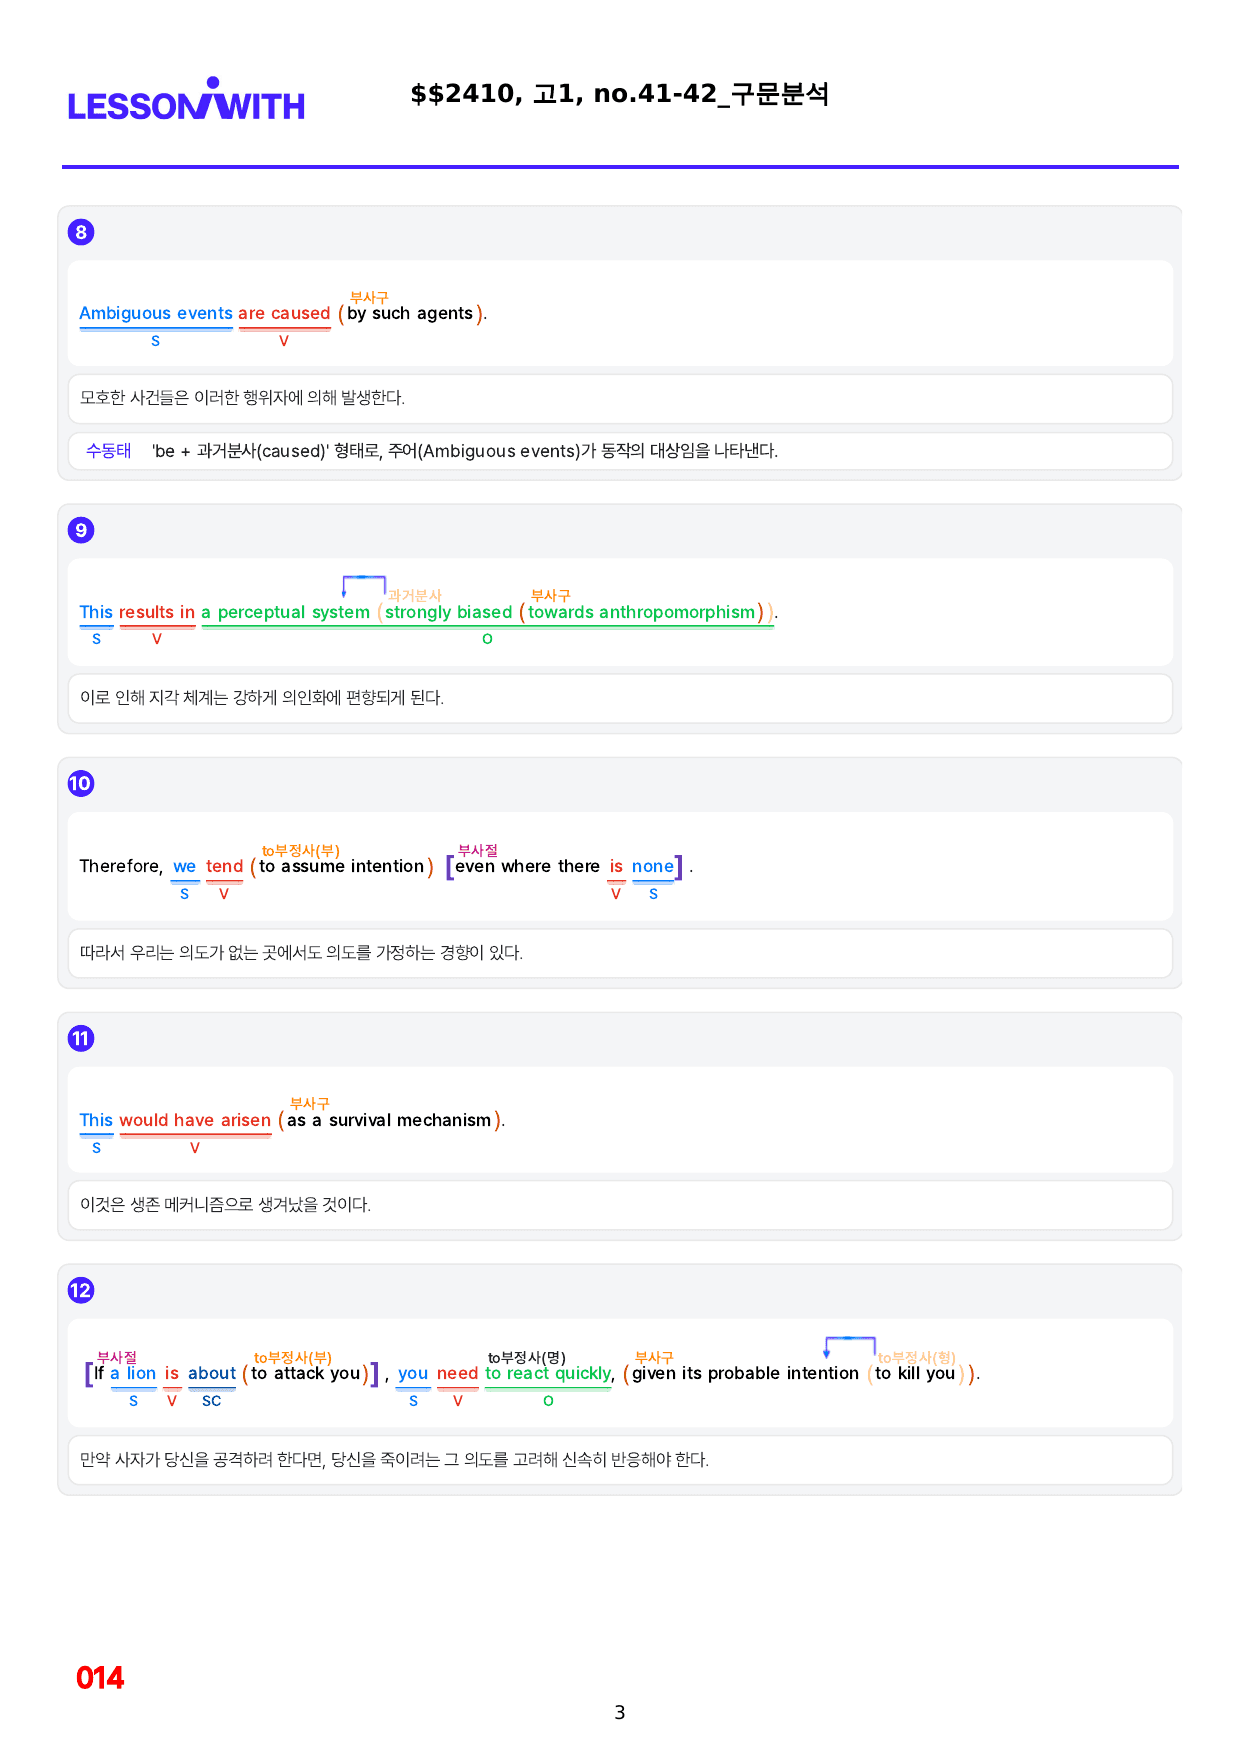Click the red '014' page code
This screenshot has width=1241, height=1754.
tap(100, 1678)
